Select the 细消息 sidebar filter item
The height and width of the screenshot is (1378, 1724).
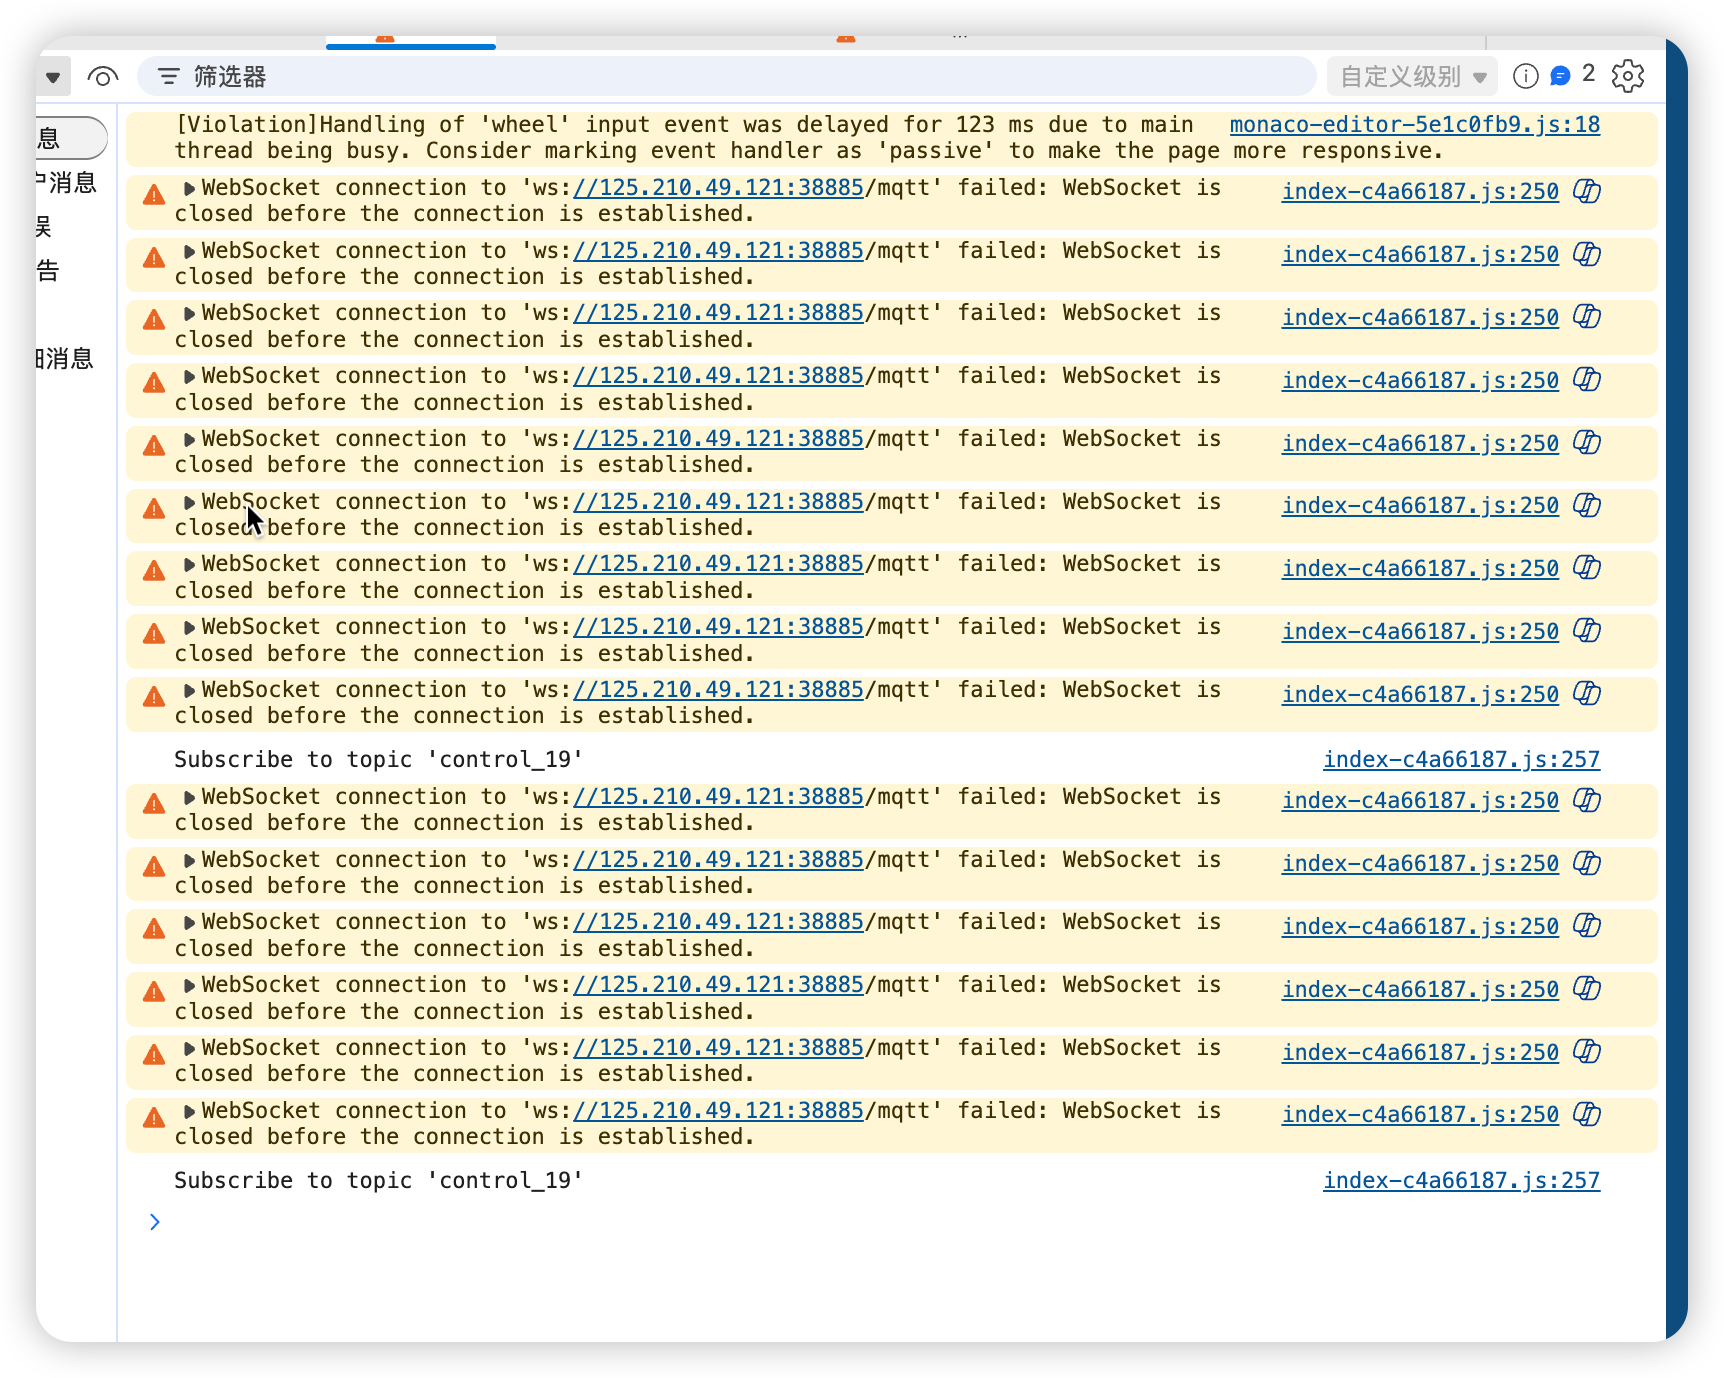[x=66, y=358]
